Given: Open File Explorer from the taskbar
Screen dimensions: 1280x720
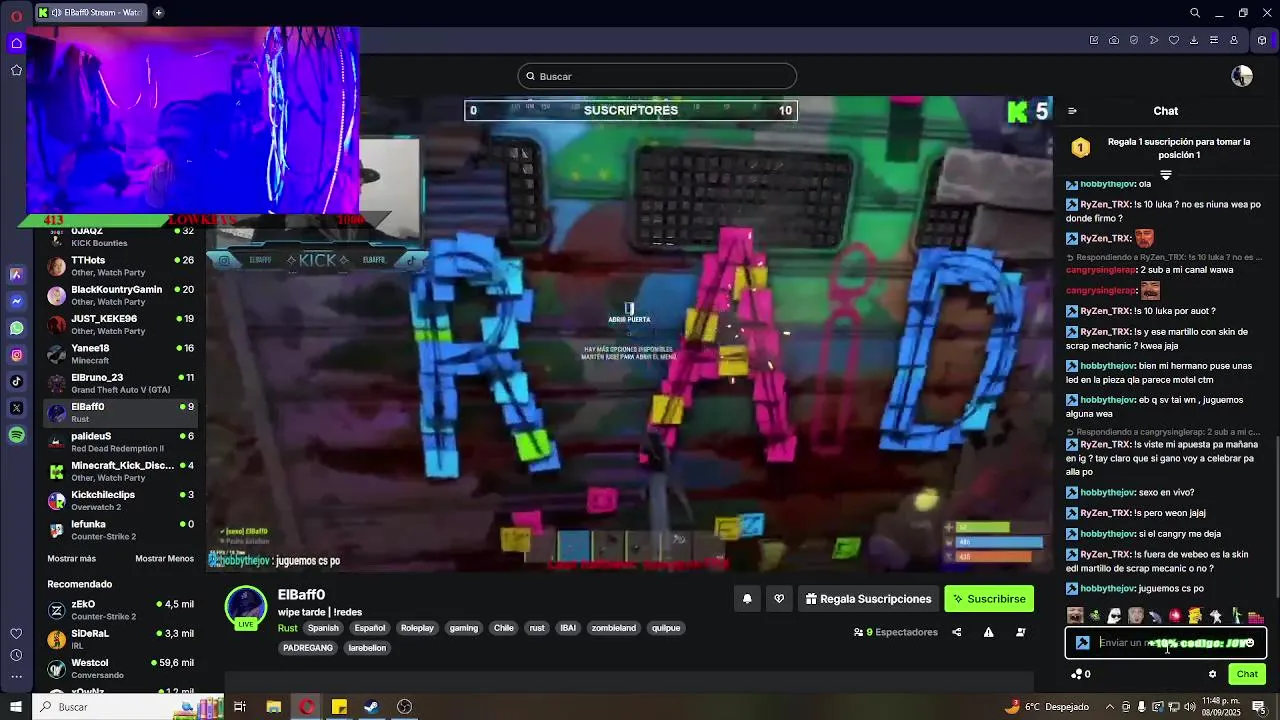Looking at the screenshot, I should coord(273,707).
